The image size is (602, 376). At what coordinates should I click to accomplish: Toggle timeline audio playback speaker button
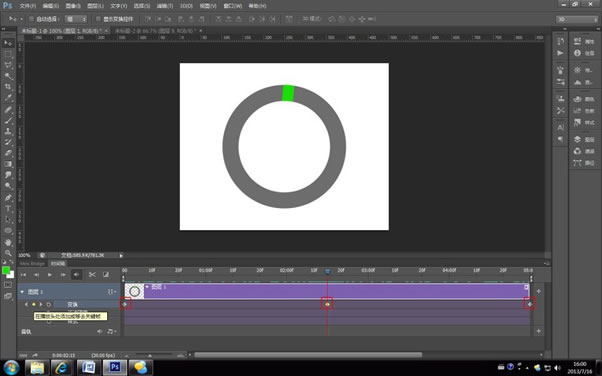(x=76, y=274)
